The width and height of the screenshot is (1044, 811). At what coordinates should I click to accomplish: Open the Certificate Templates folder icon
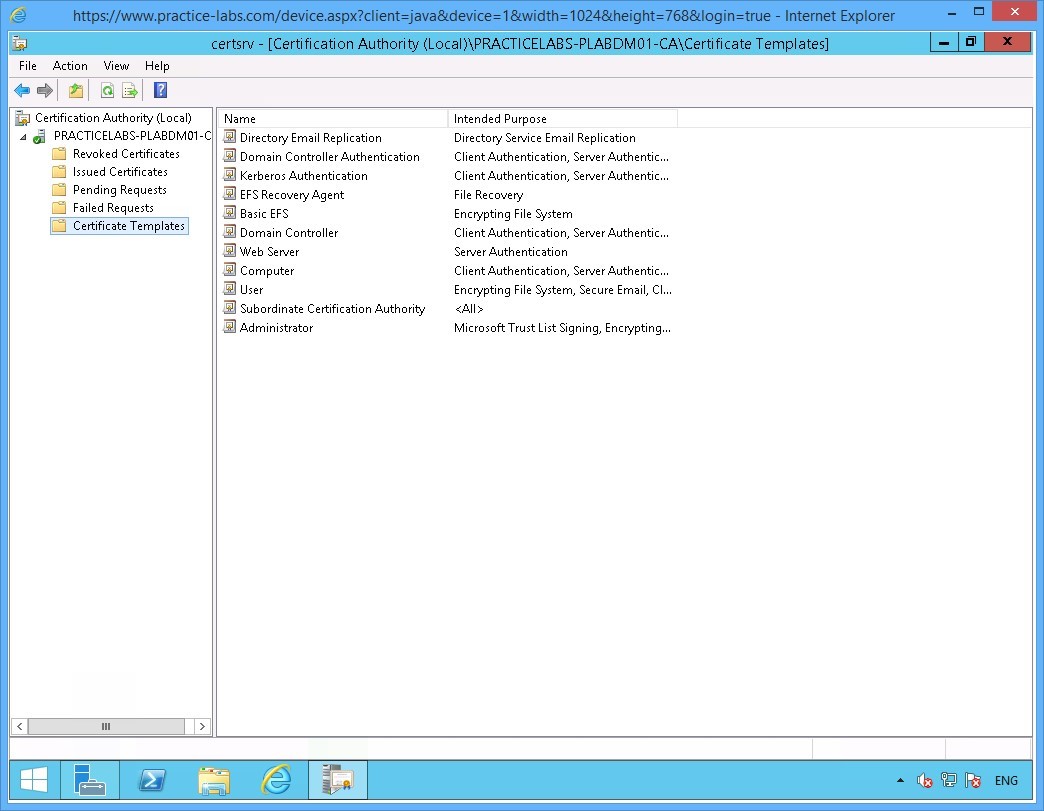pos(59,226)
